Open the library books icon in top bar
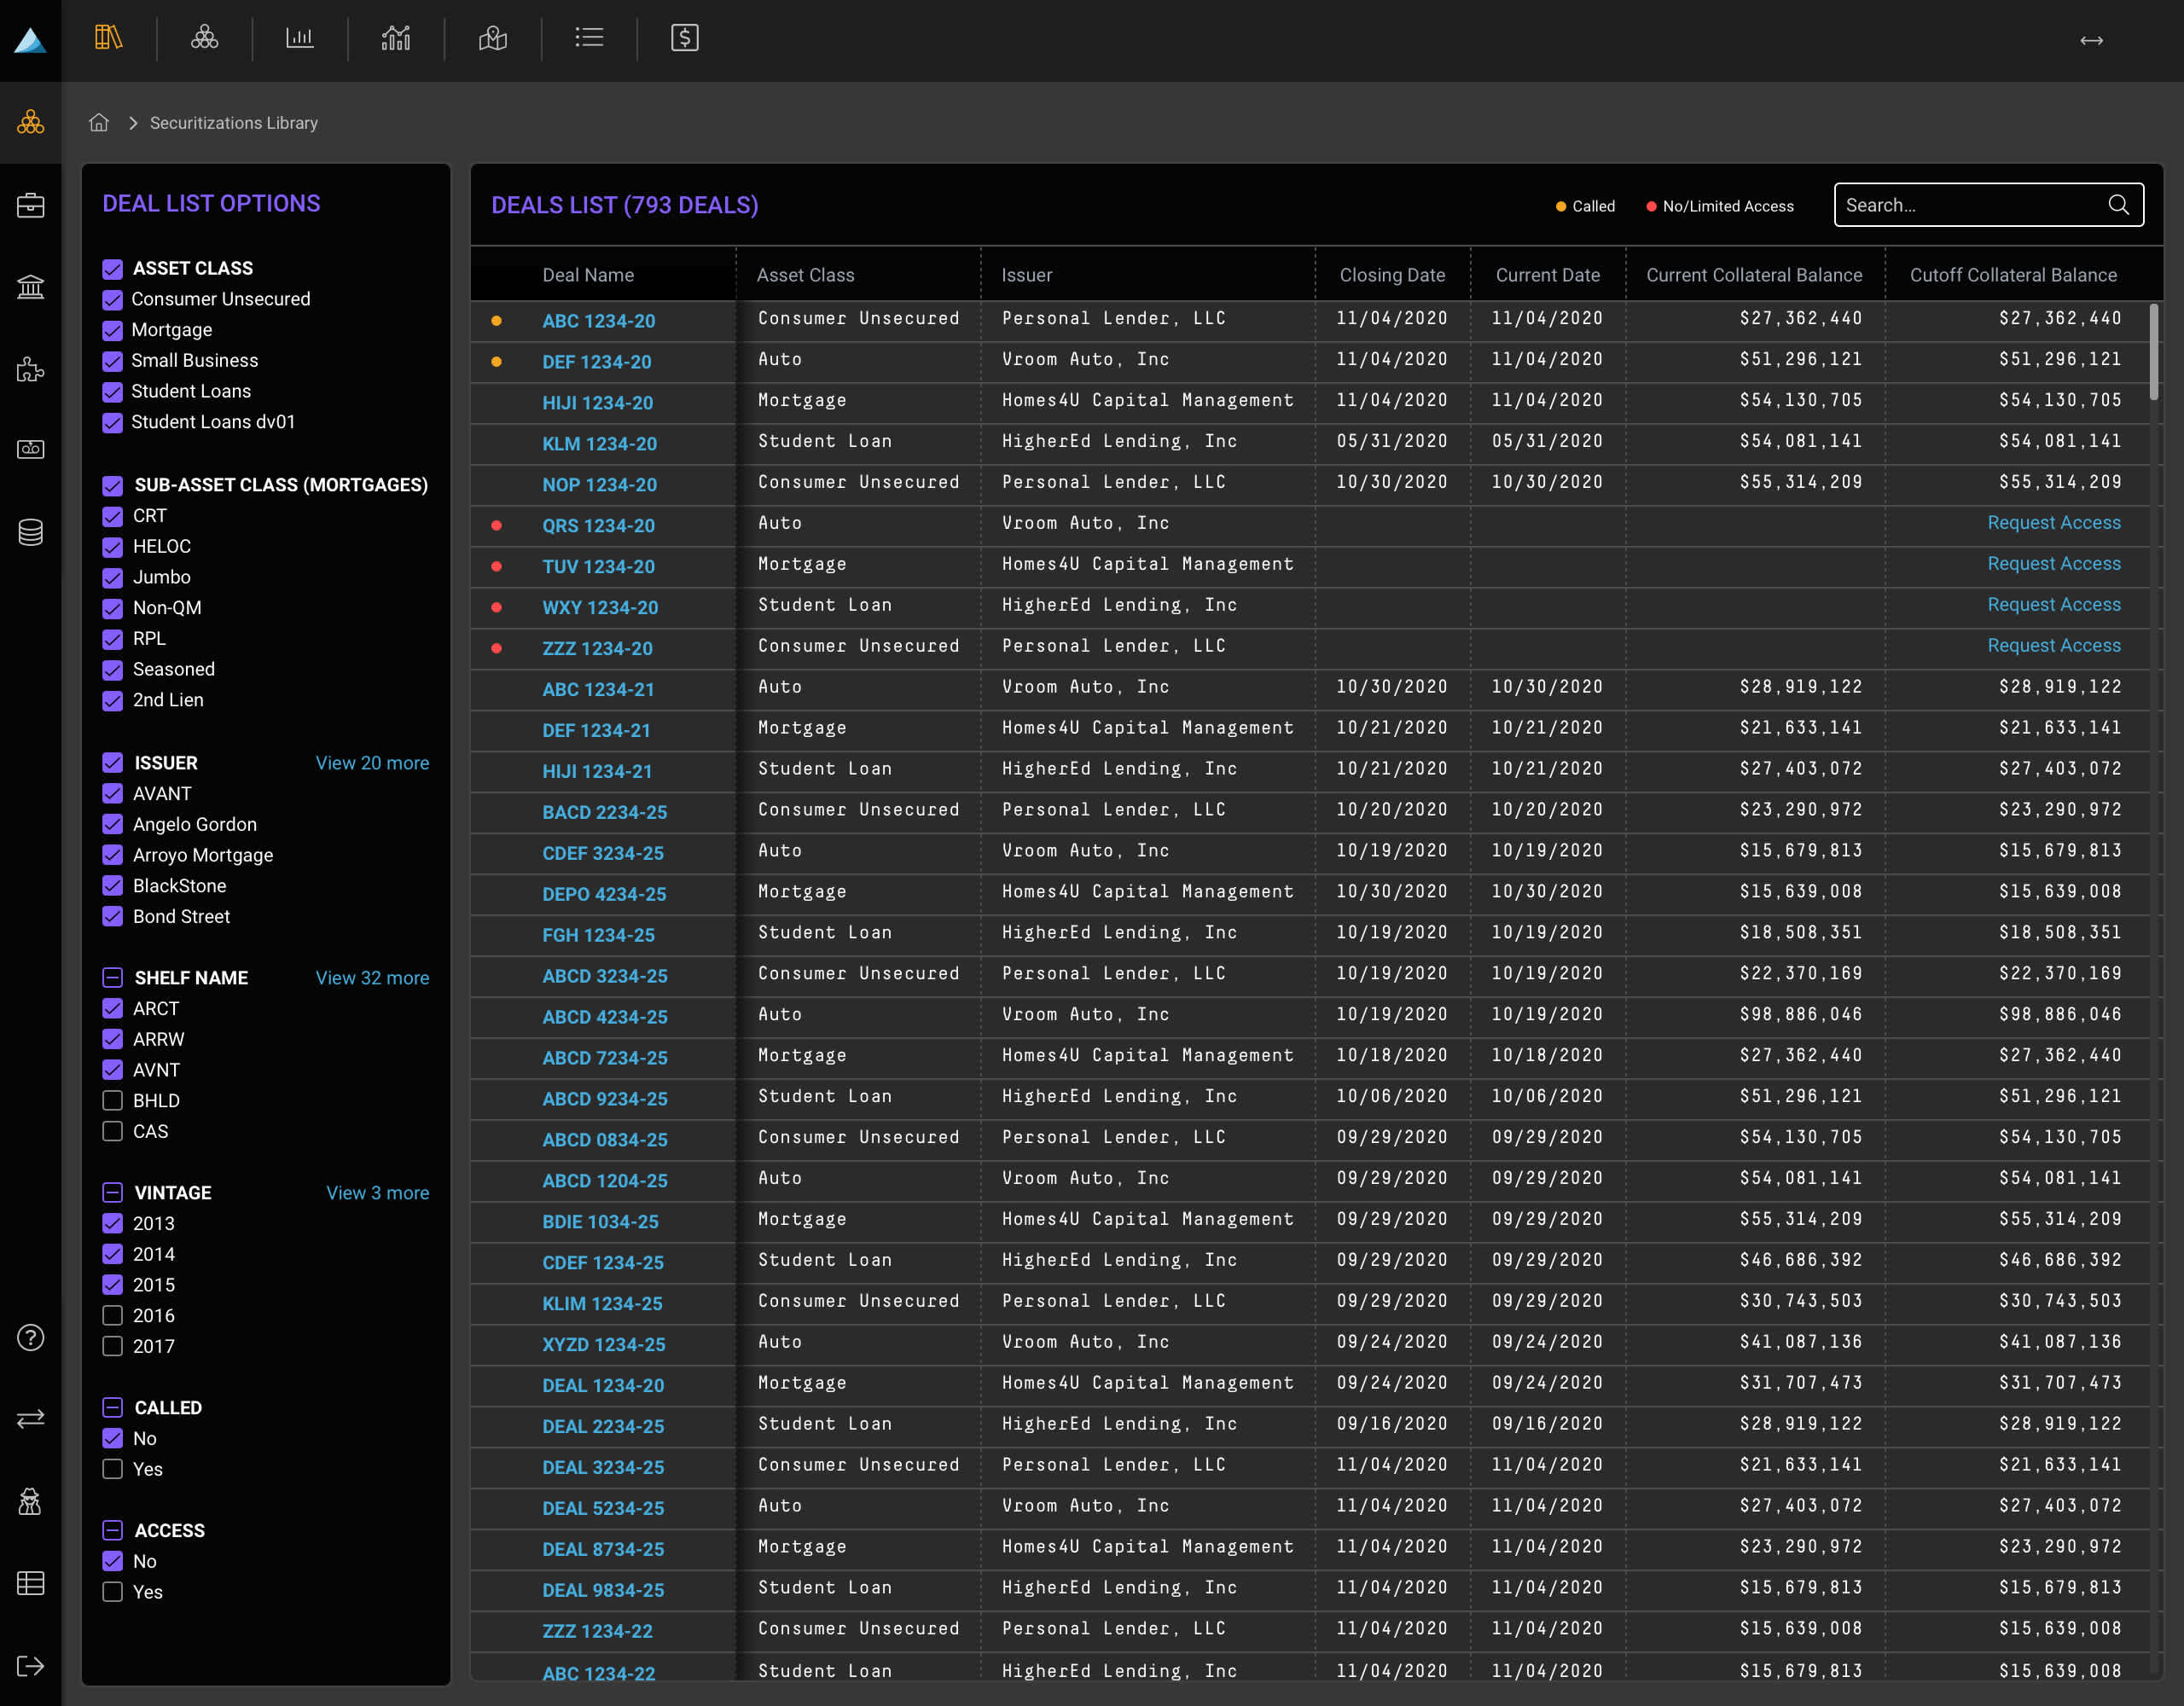Screen dimensions: 2184x1706 pyautogui.click(x=108, y=38)
